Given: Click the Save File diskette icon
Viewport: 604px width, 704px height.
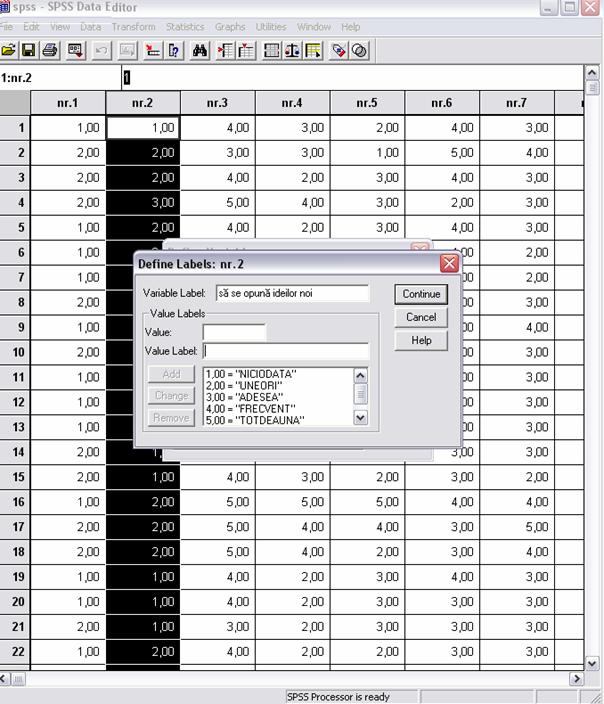Looking at the screenshot, I should pos(29,50).
